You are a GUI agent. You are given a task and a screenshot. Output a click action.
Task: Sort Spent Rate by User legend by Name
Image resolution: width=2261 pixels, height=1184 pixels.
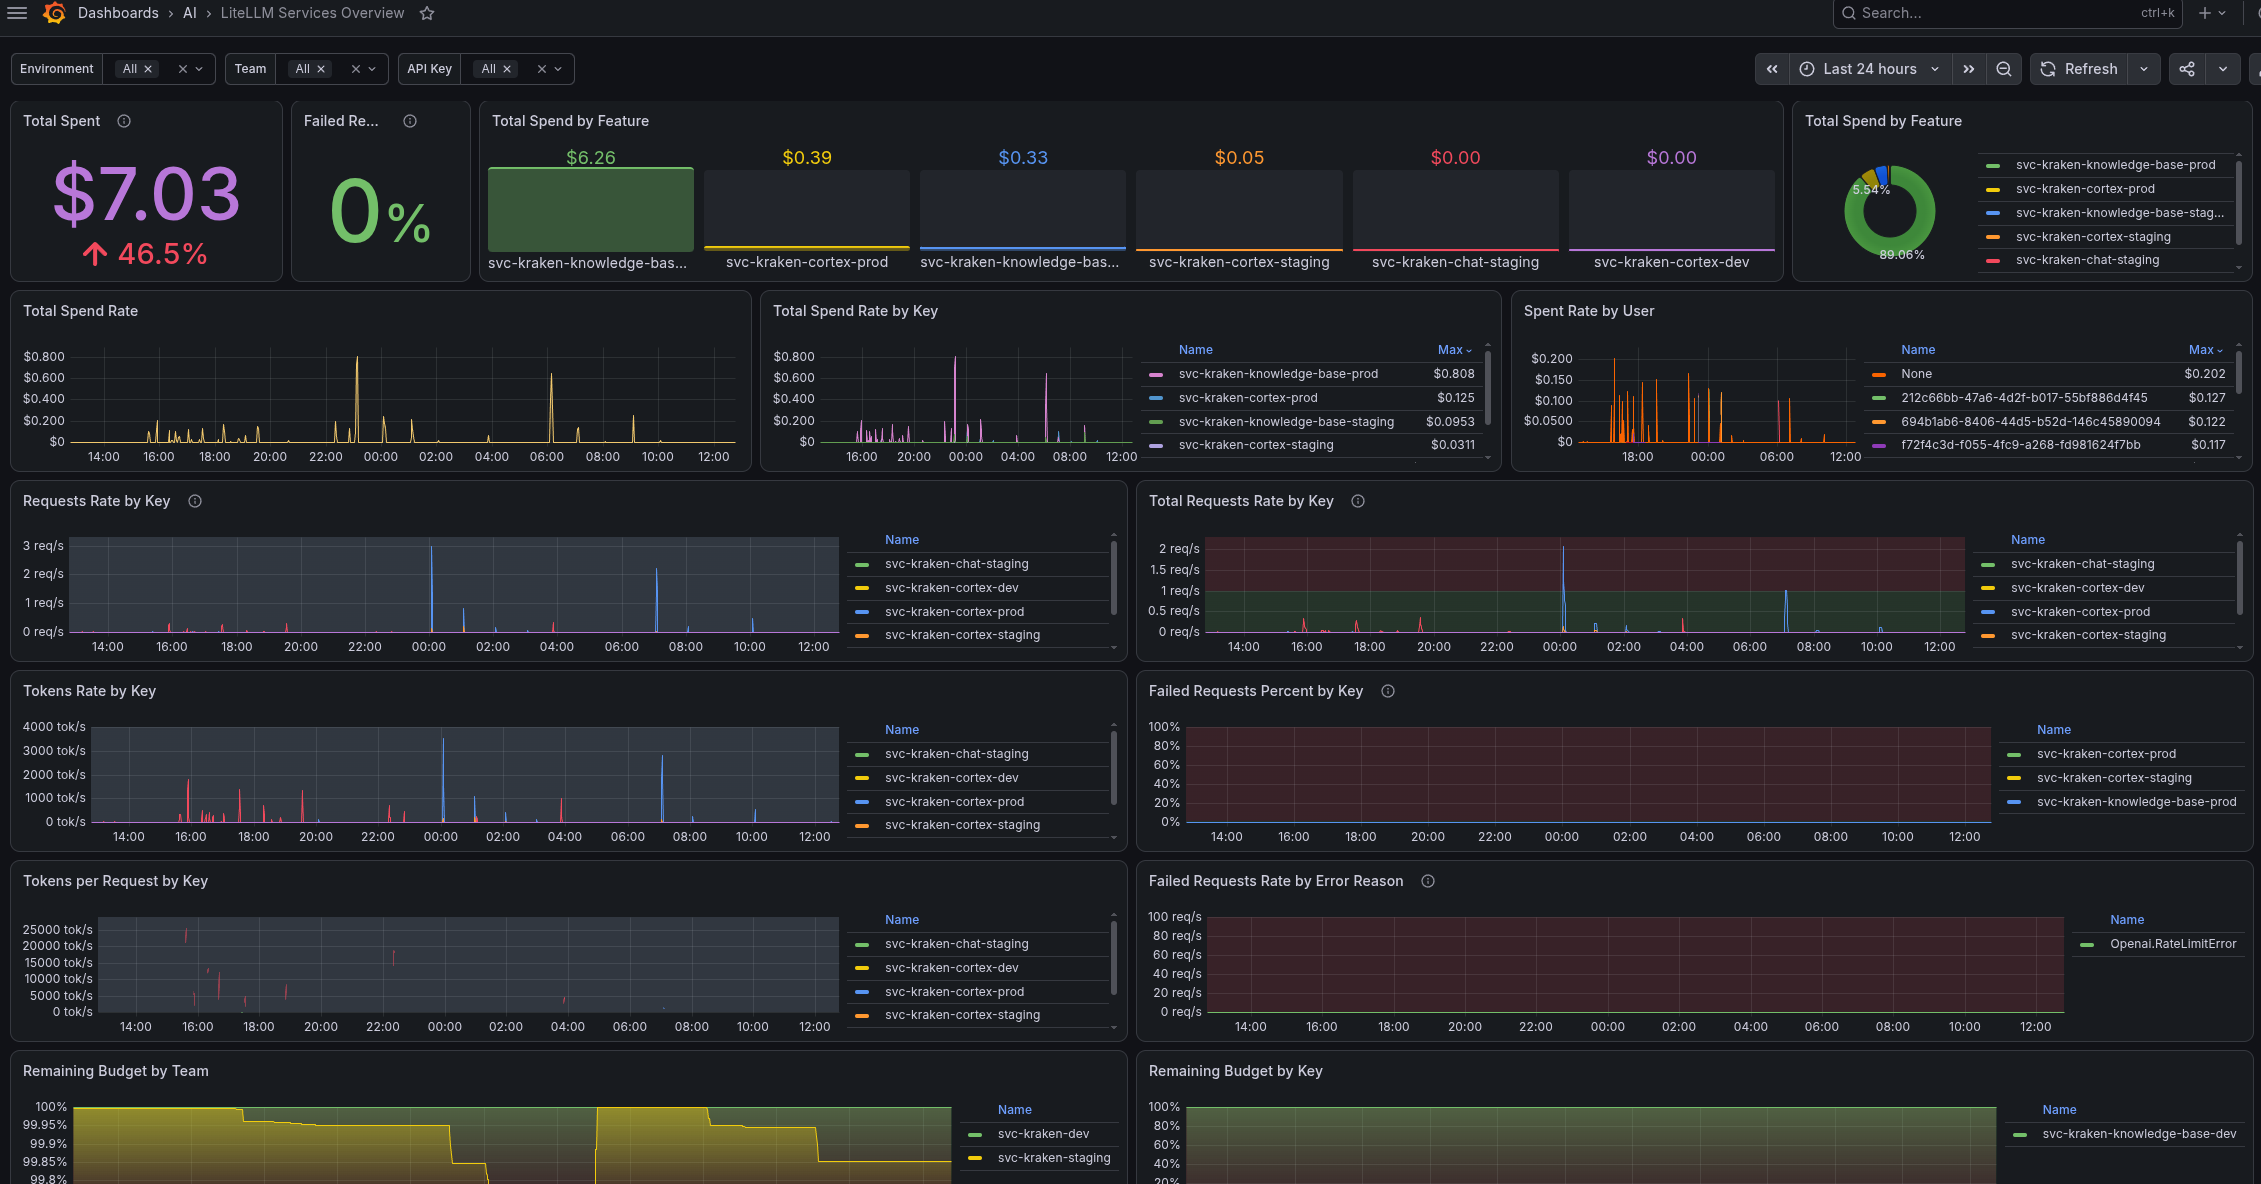pos(1917,350)
